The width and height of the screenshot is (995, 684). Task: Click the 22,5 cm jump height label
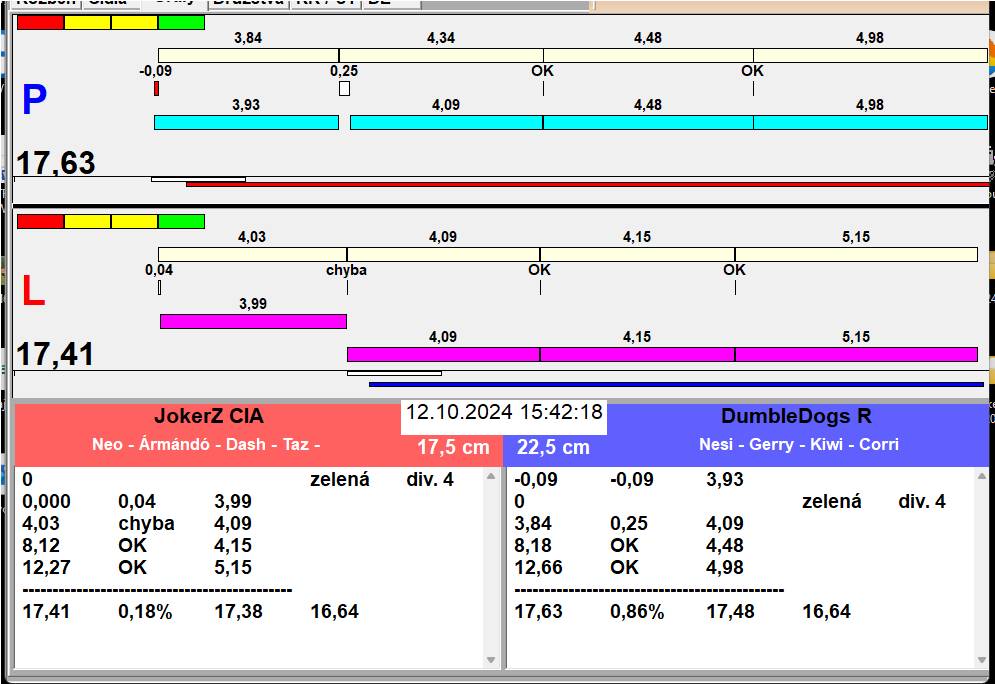(x=553, y=447)
